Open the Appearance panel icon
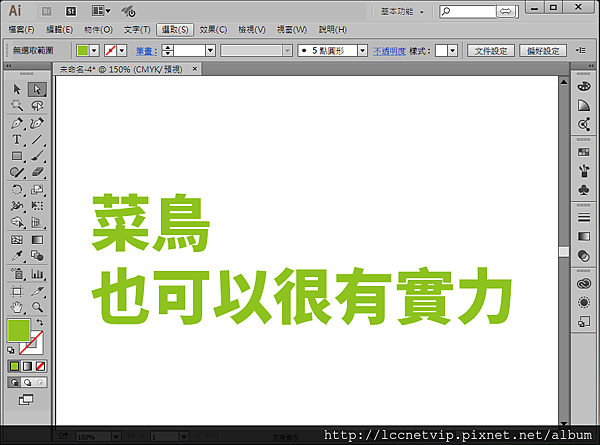This screenshot has height=445, width=600. click(584, 302)
